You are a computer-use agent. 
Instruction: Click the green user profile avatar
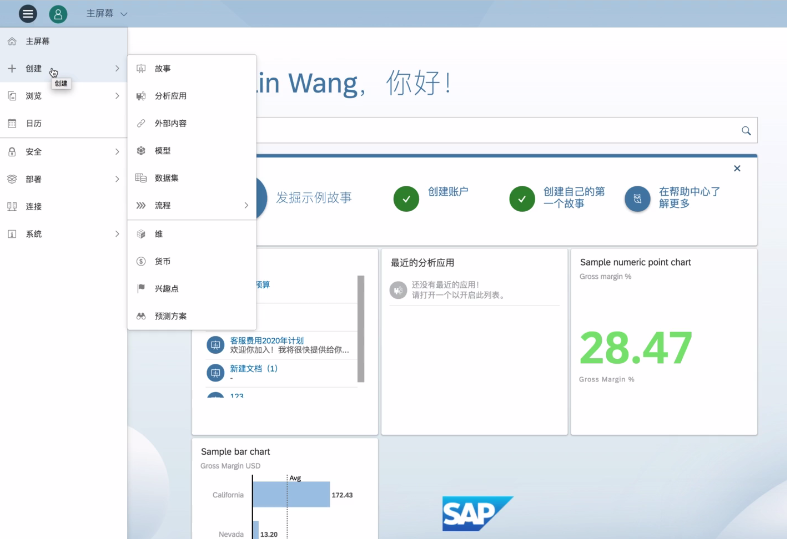pyautogui.click(x=58, y=14)
